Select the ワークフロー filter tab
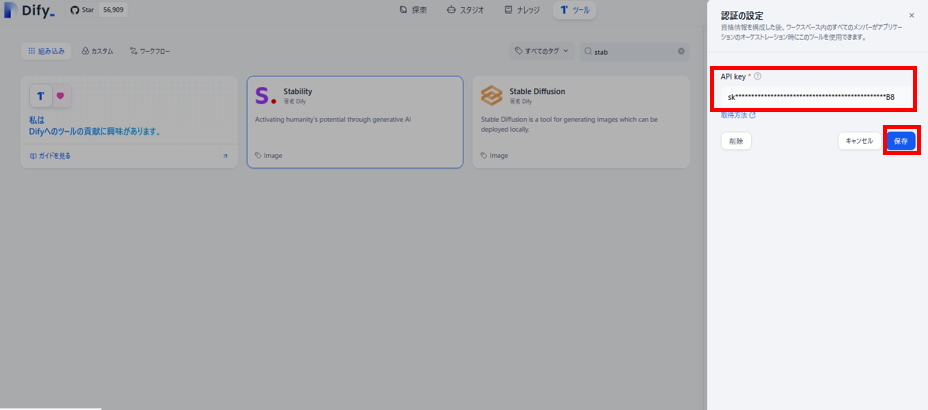 150,51
